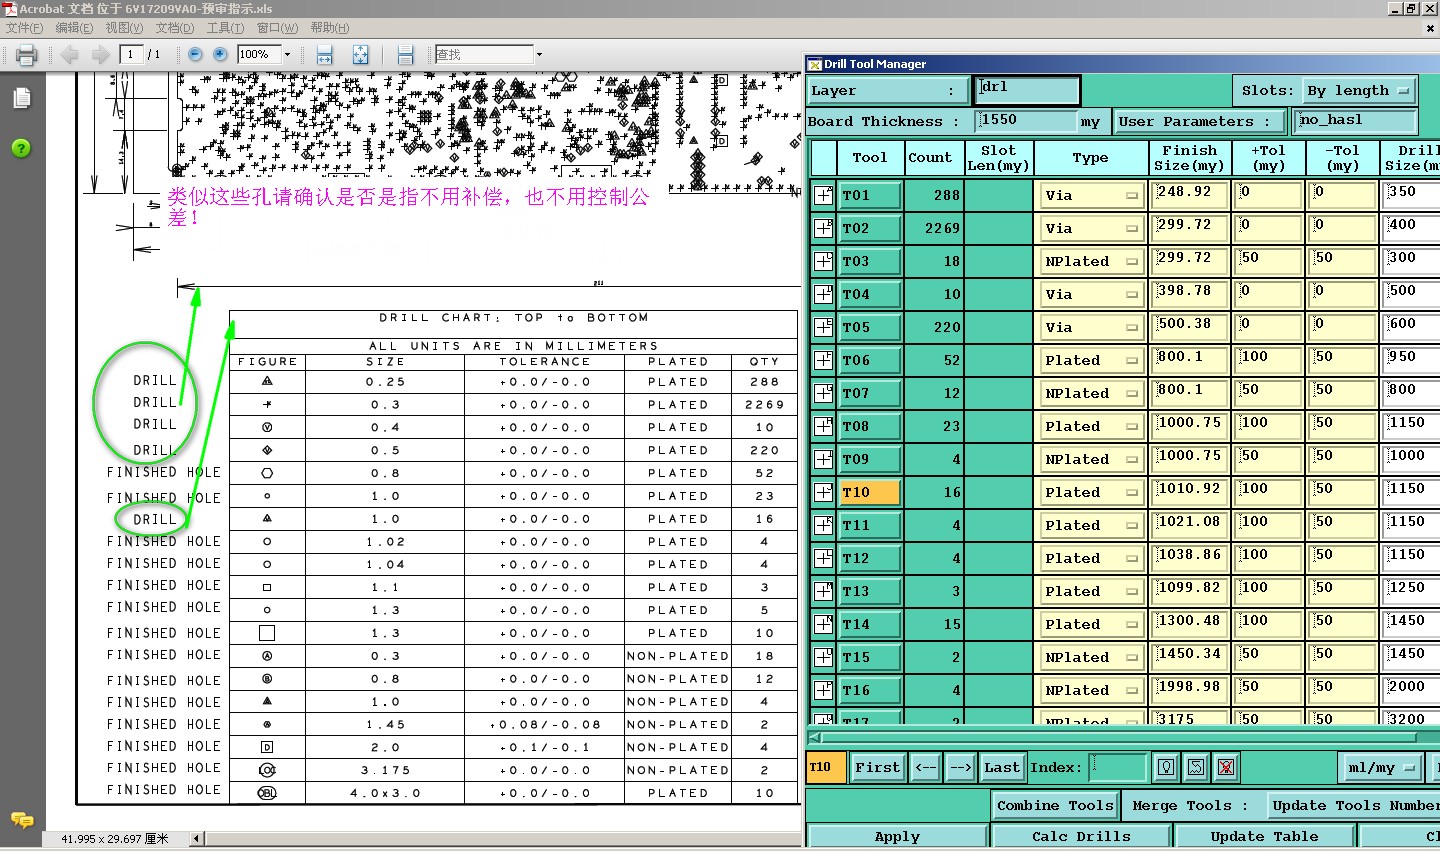
Task: Click the zoom in plus icon
Action: point(220,55)
